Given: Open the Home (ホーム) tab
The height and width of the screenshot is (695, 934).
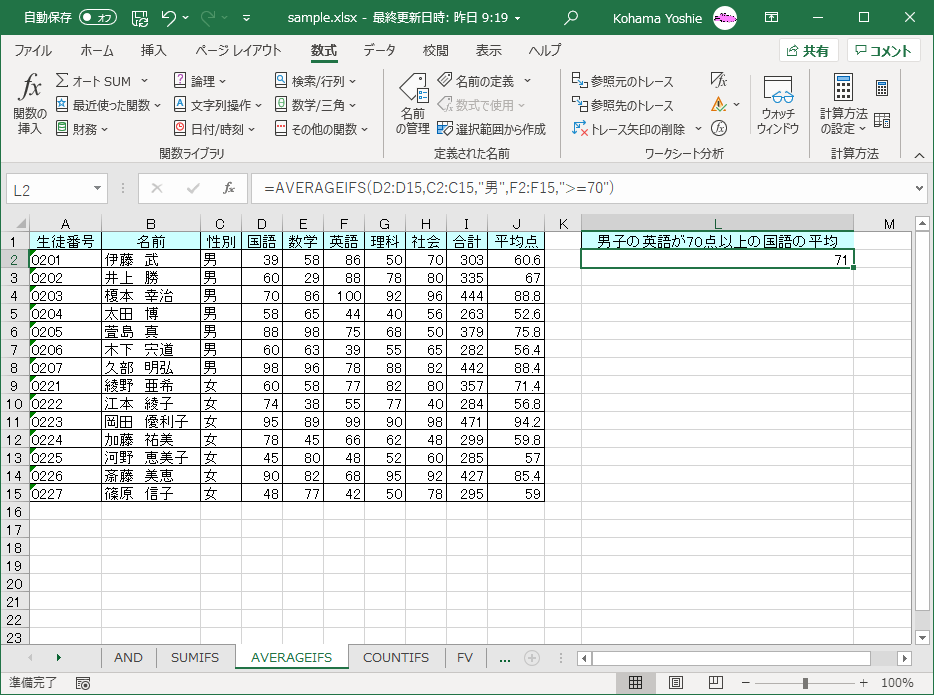Looking at the screenshot, I should (x=96, y=51).
